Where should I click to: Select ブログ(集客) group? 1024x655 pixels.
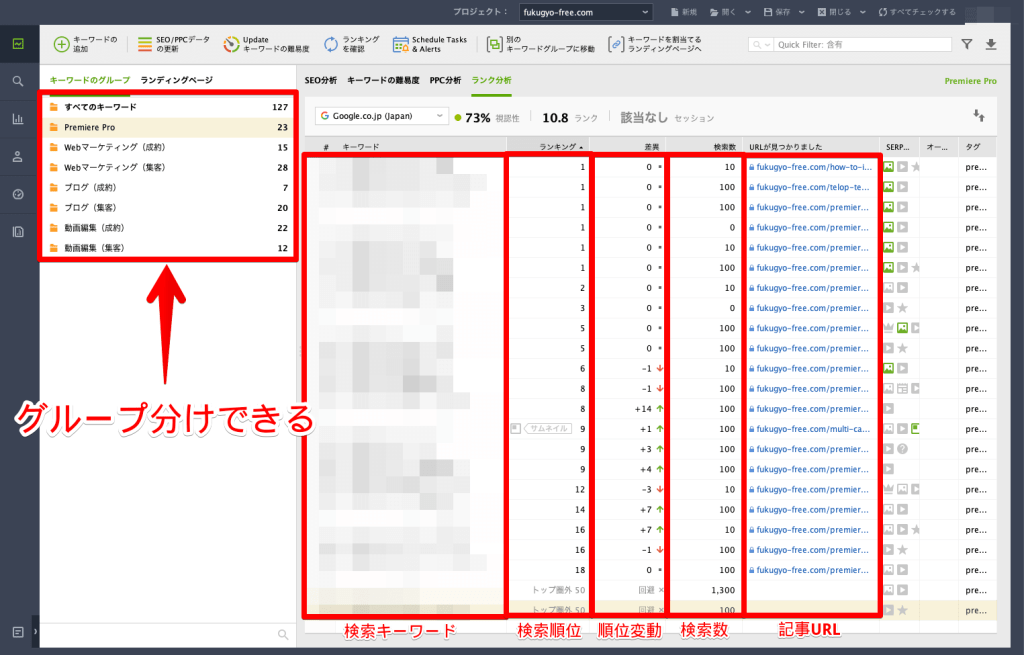pyautogui.click(x=168, y=208)
